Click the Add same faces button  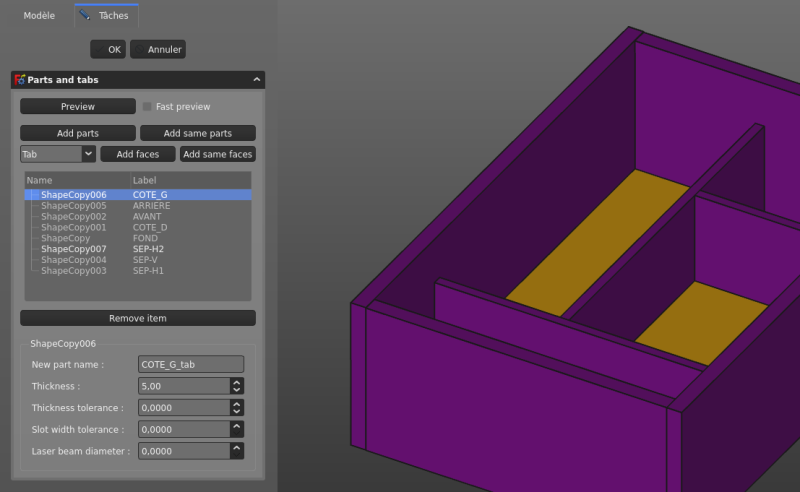point(217,154)
